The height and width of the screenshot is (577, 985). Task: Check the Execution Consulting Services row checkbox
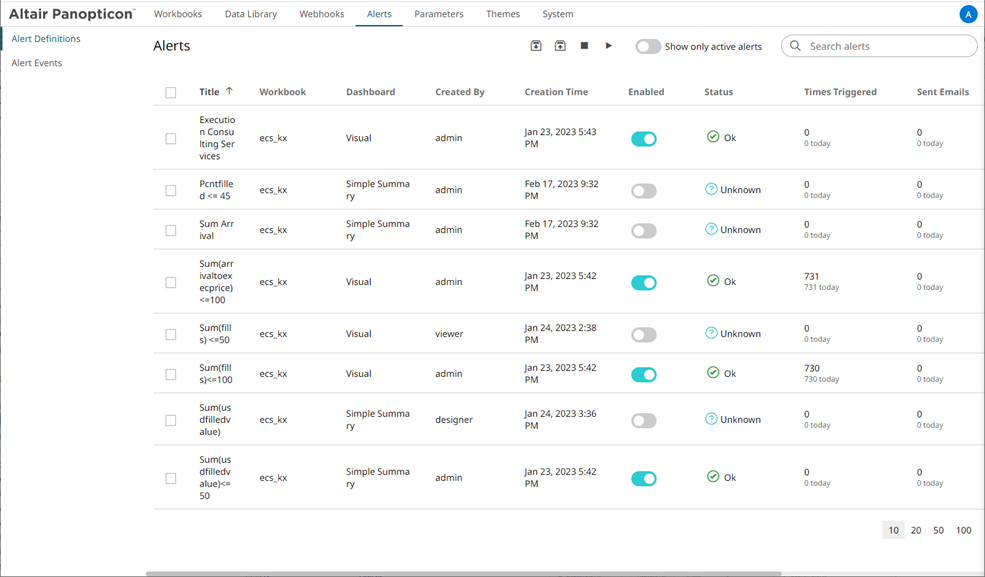point(171,138)
